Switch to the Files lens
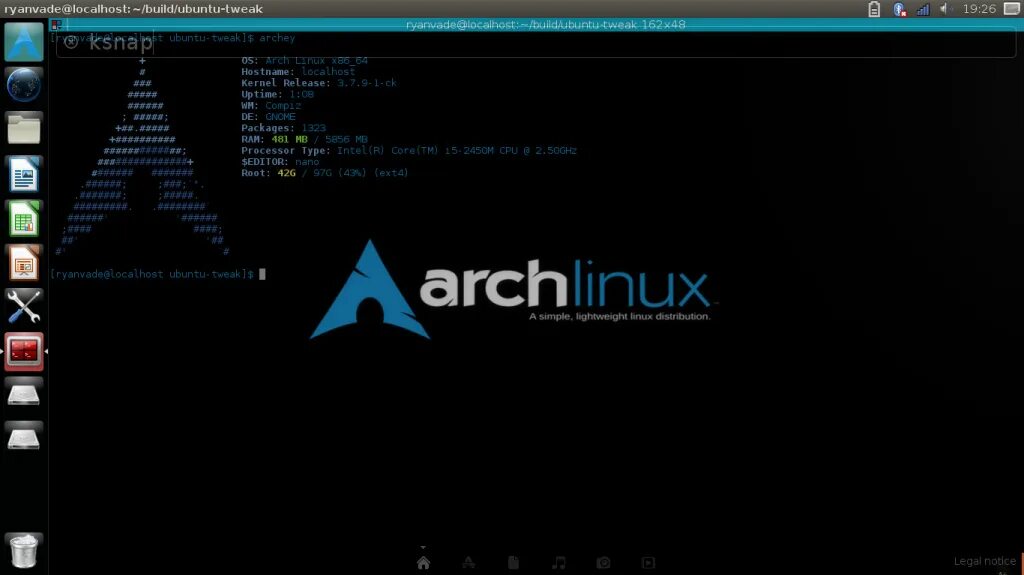This screenshot has height=575, width=1024. pos(513,563)
